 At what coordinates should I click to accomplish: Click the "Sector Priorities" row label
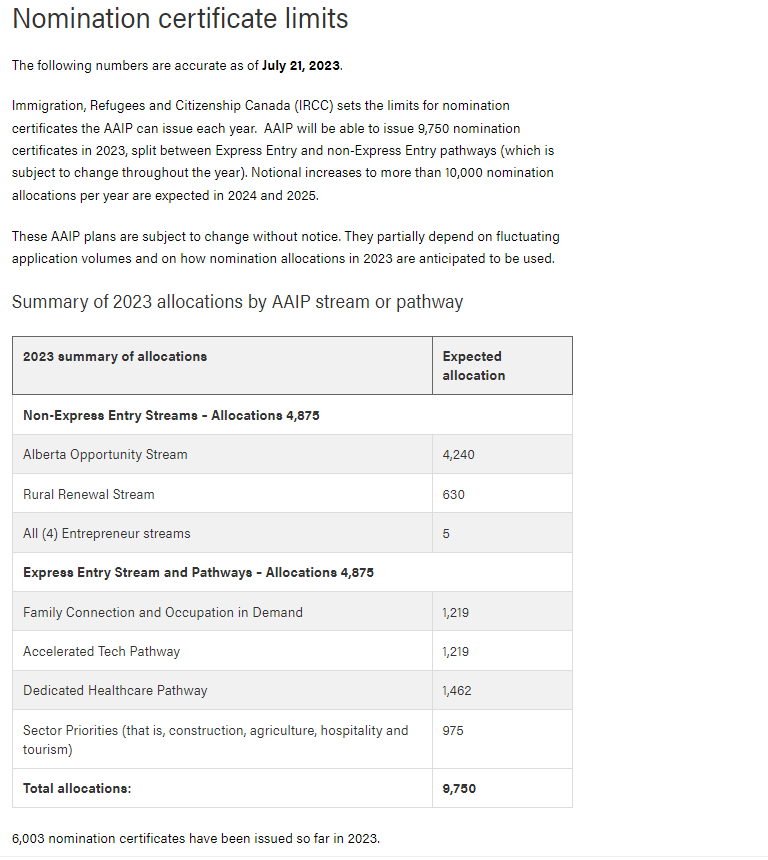215,740
